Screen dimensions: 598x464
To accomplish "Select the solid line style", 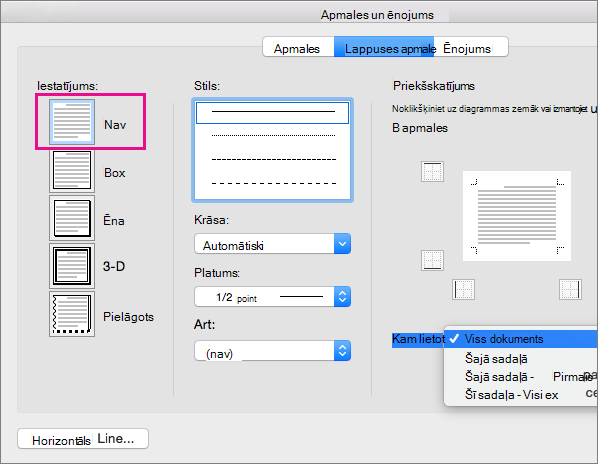I will pos(272,112).
